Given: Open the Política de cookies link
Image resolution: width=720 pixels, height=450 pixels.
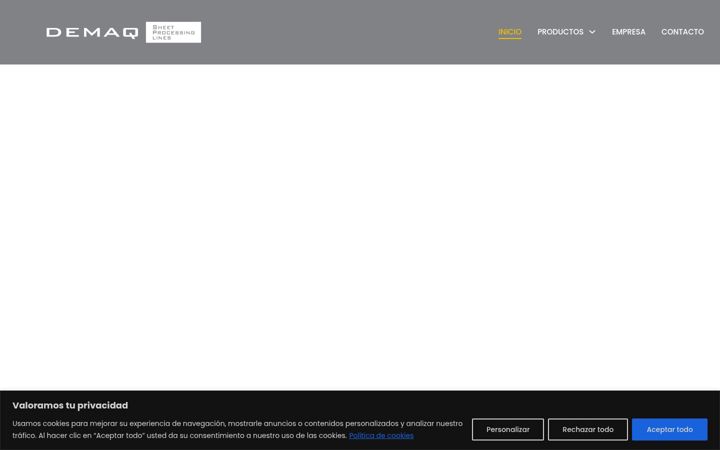Looking at the screenshot, I should 381,435.
